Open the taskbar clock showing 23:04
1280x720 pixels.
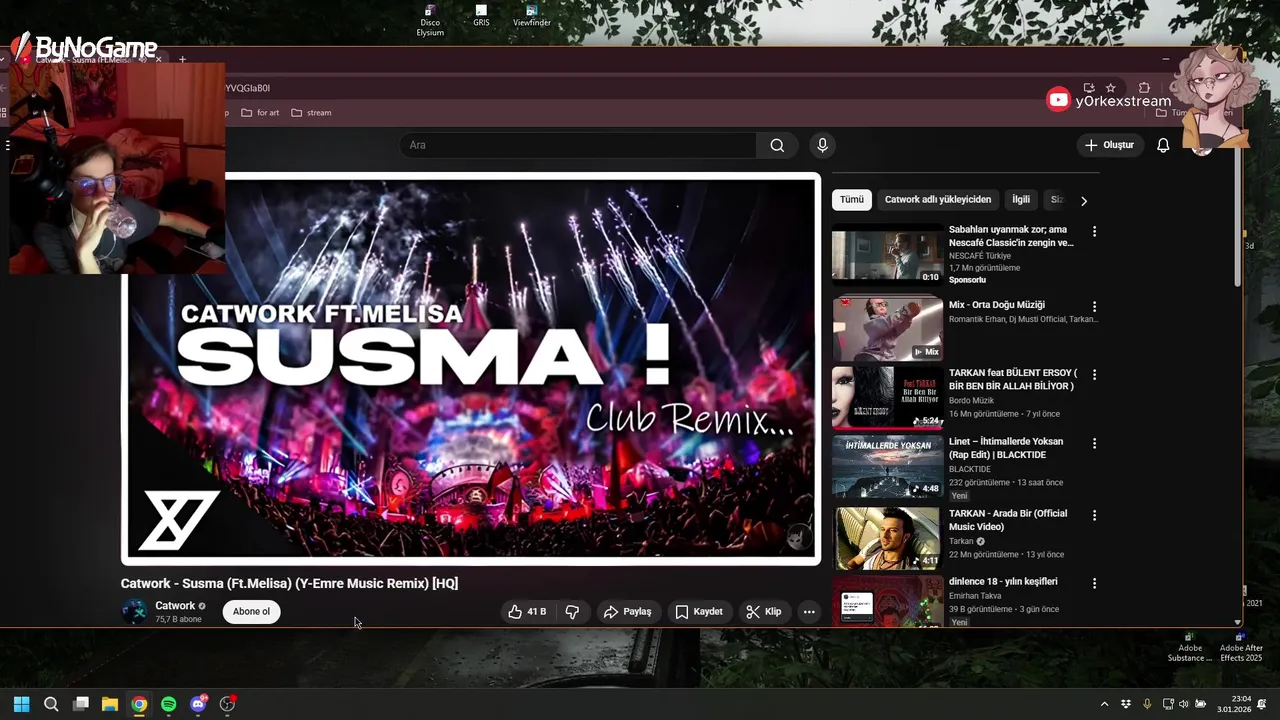[x=1233, y=704]
